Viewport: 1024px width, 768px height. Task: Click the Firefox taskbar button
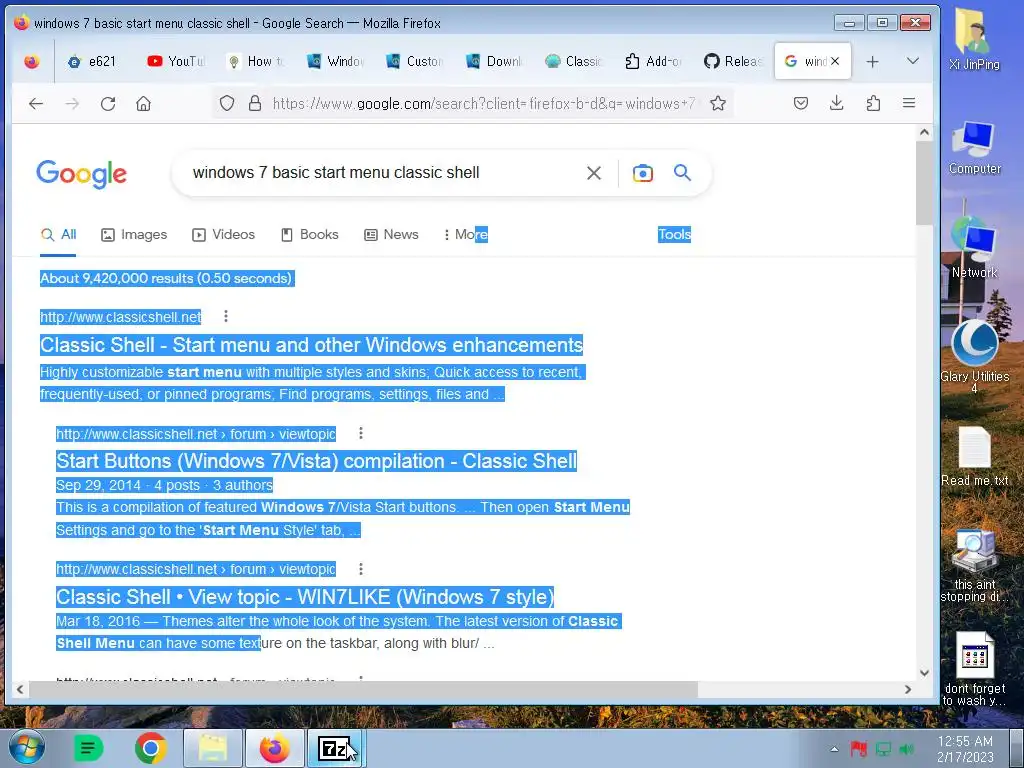(275, 748)
